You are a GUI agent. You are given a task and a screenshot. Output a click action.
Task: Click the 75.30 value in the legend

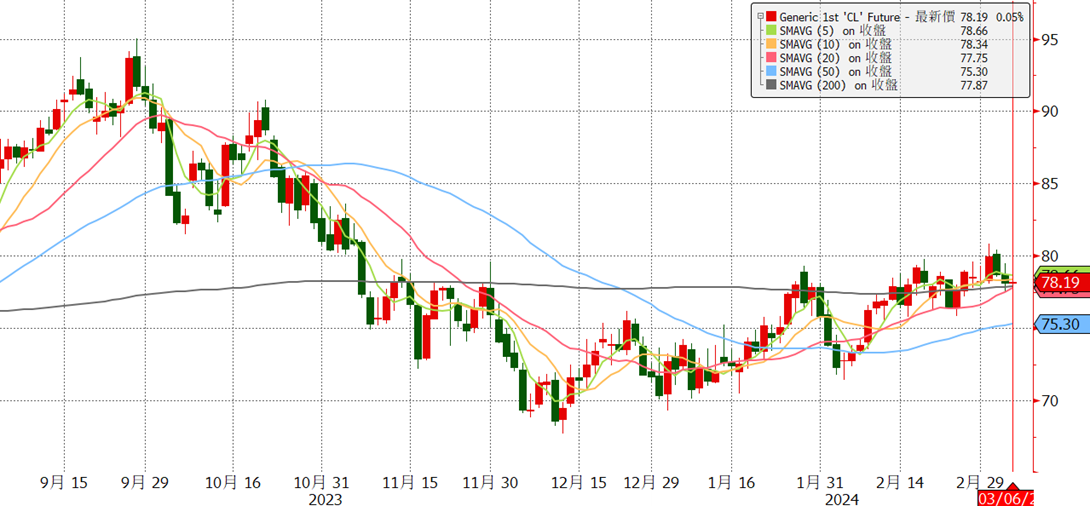[x=975, y=72]
